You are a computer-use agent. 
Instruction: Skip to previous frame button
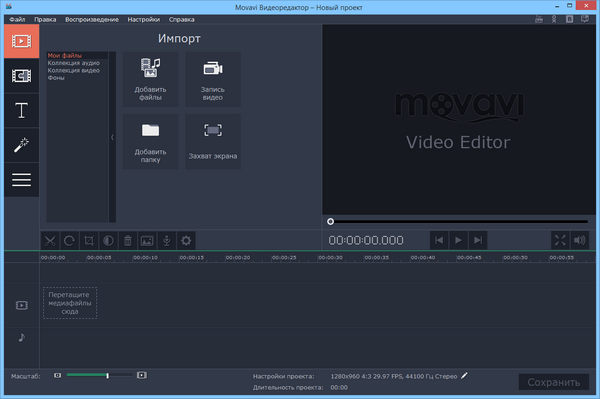coord(439,240)
